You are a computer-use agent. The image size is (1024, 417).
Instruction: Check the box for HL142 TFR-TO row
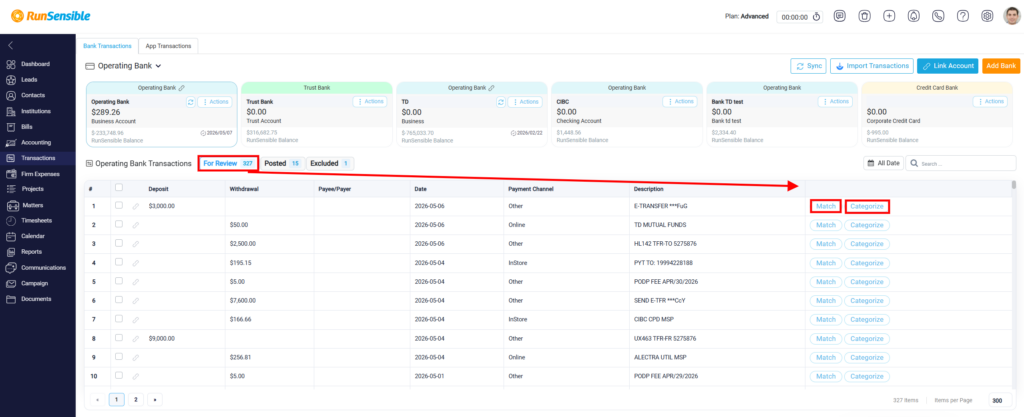[118, 243]
